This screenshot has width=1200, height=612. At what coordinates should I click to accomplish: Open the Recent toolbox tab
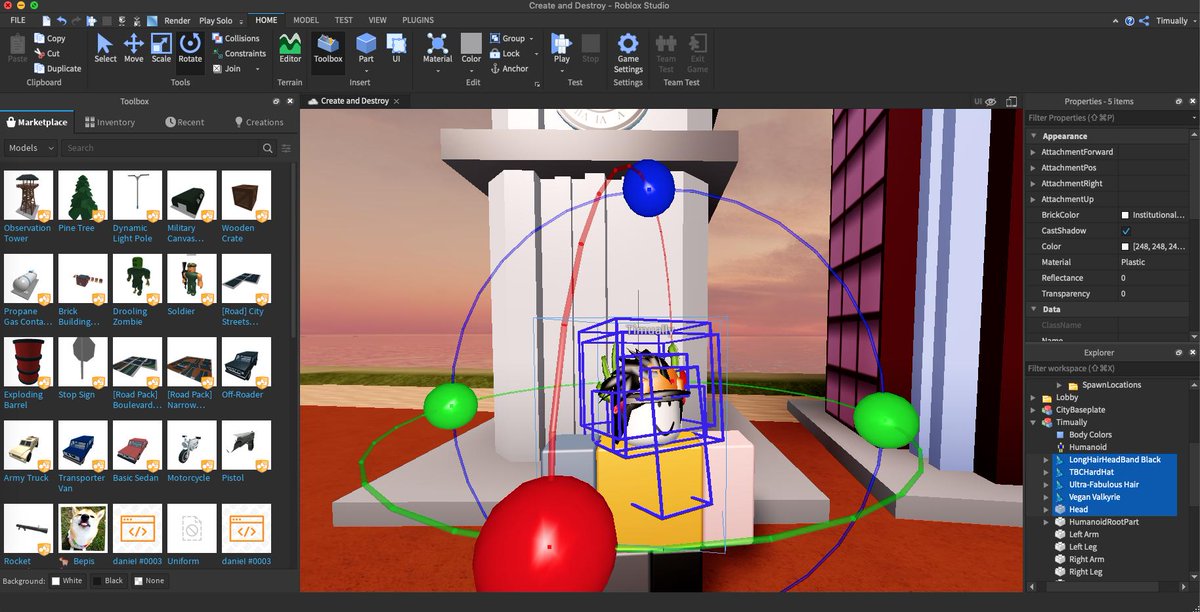[185, 122]
